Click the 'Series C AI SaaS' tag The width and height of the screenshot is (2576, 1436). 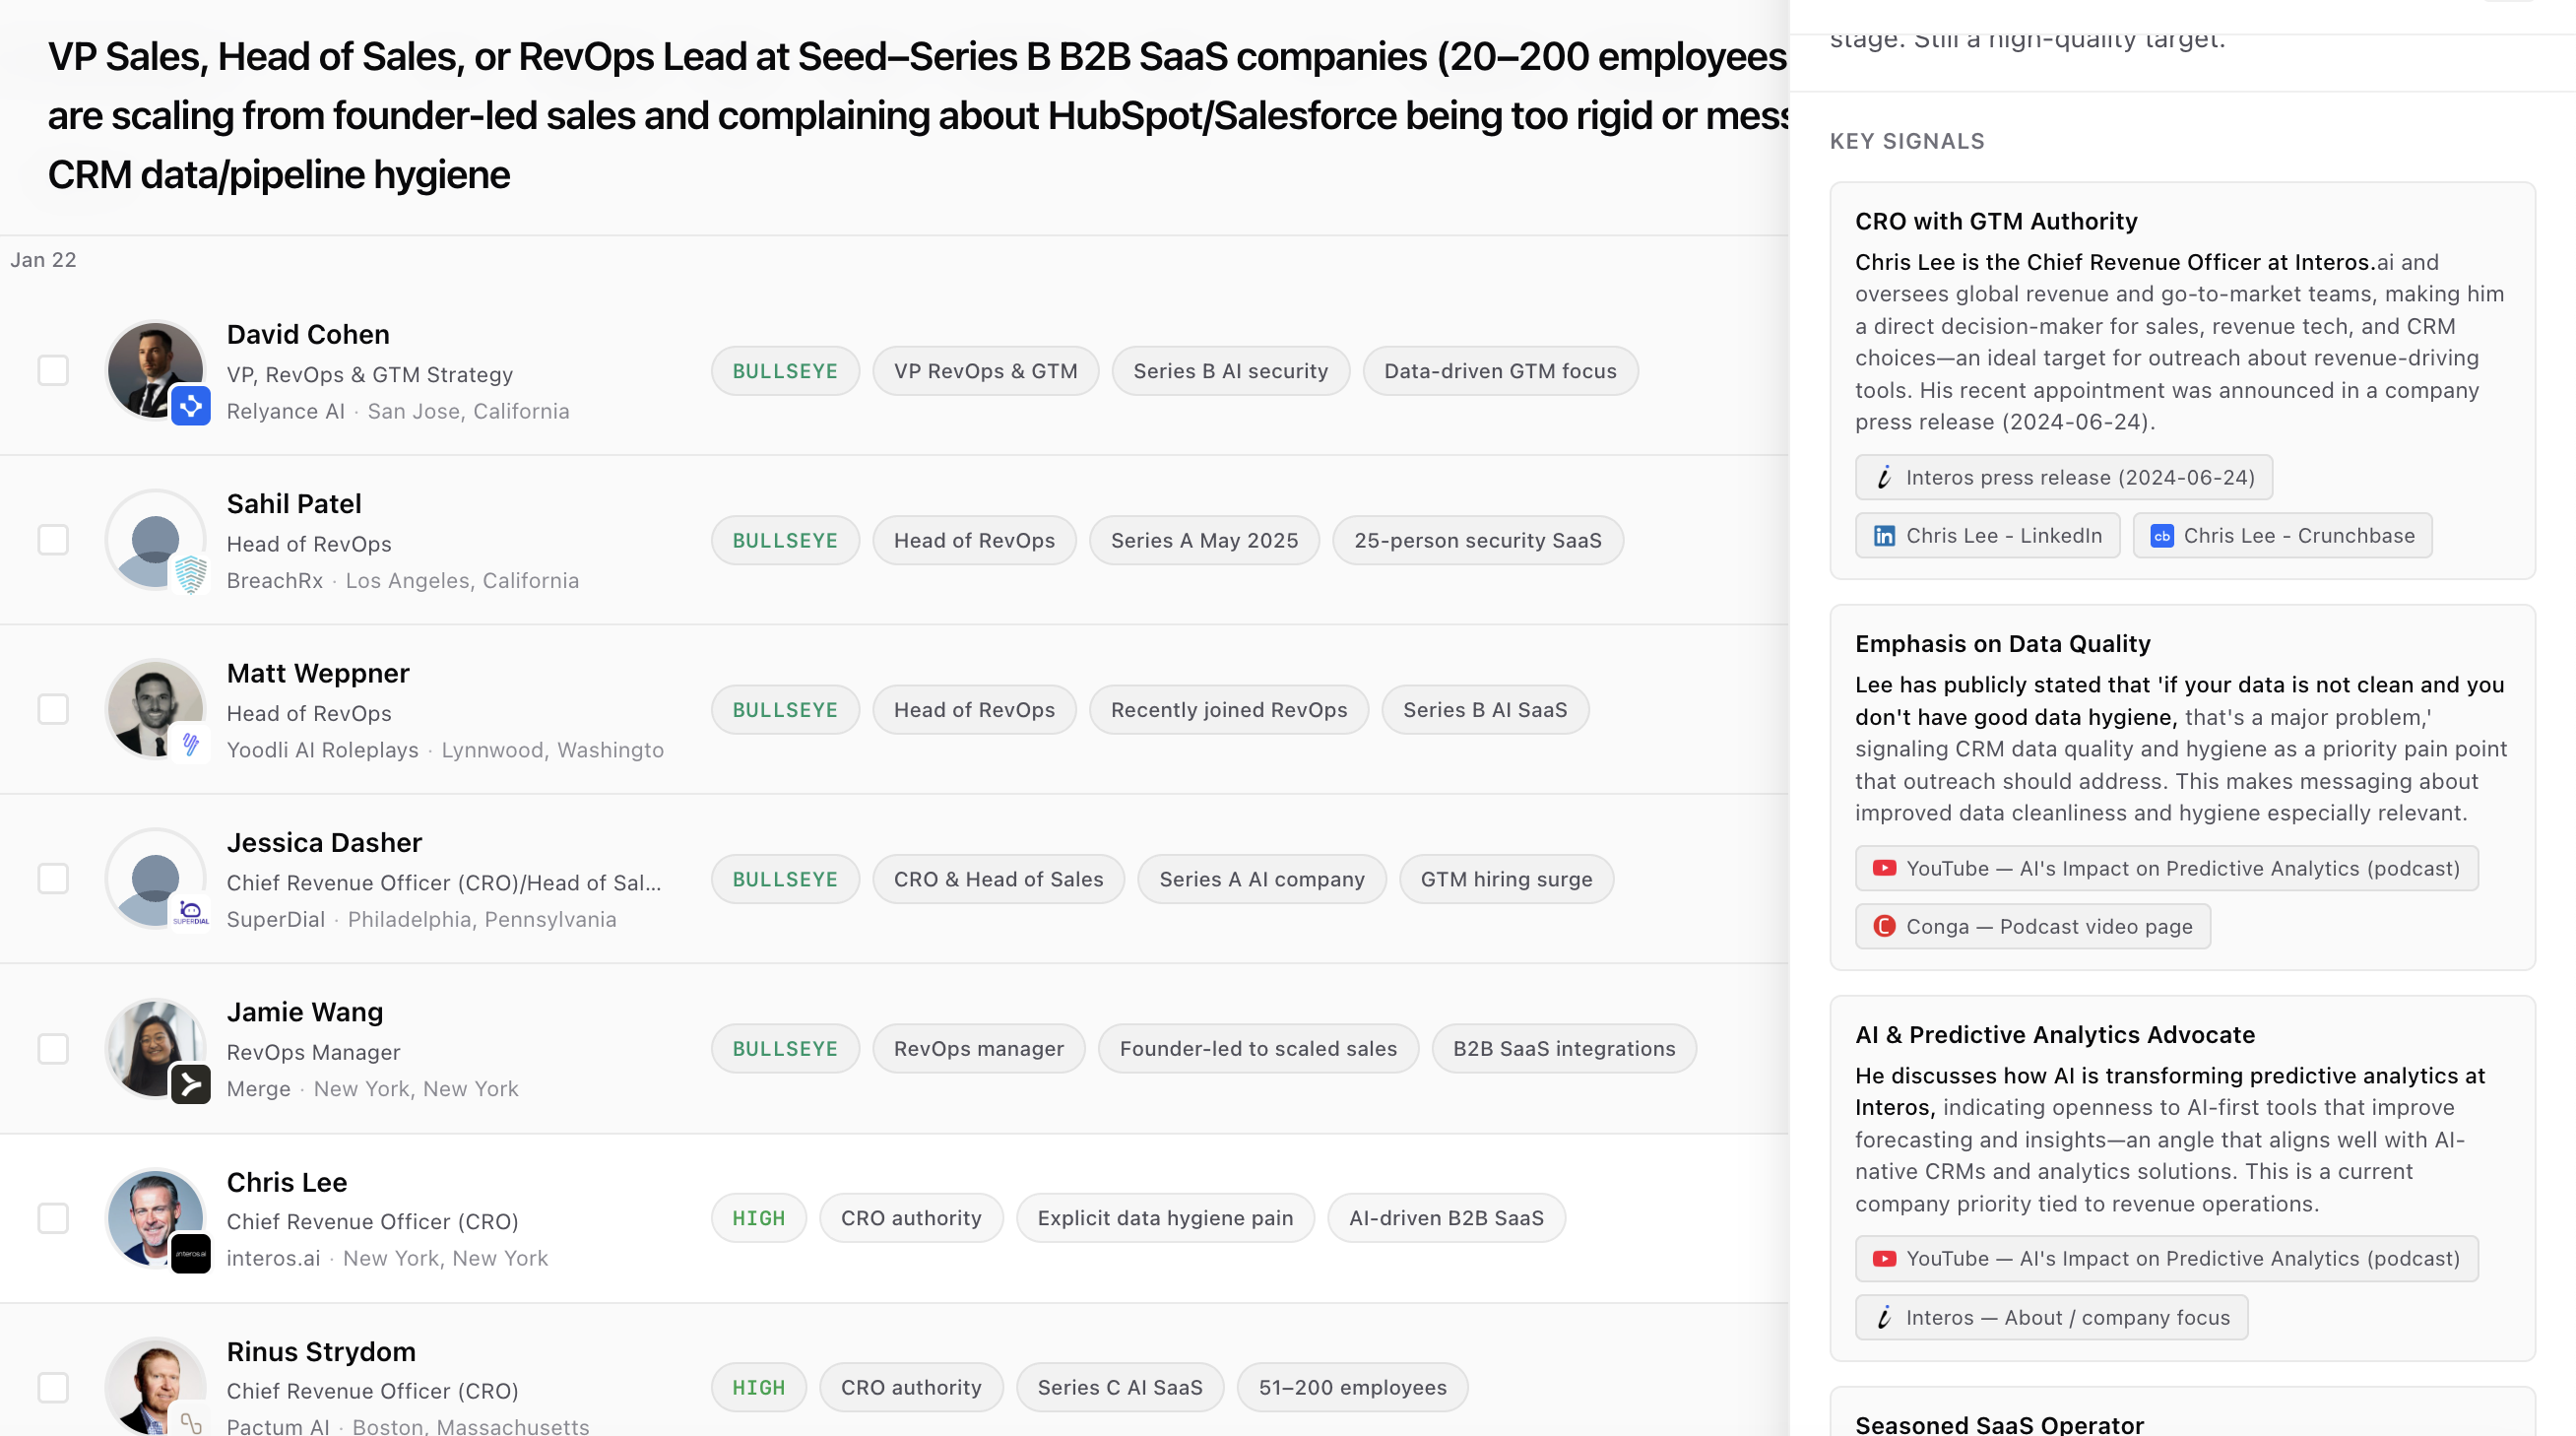tap(1120, 1388)
